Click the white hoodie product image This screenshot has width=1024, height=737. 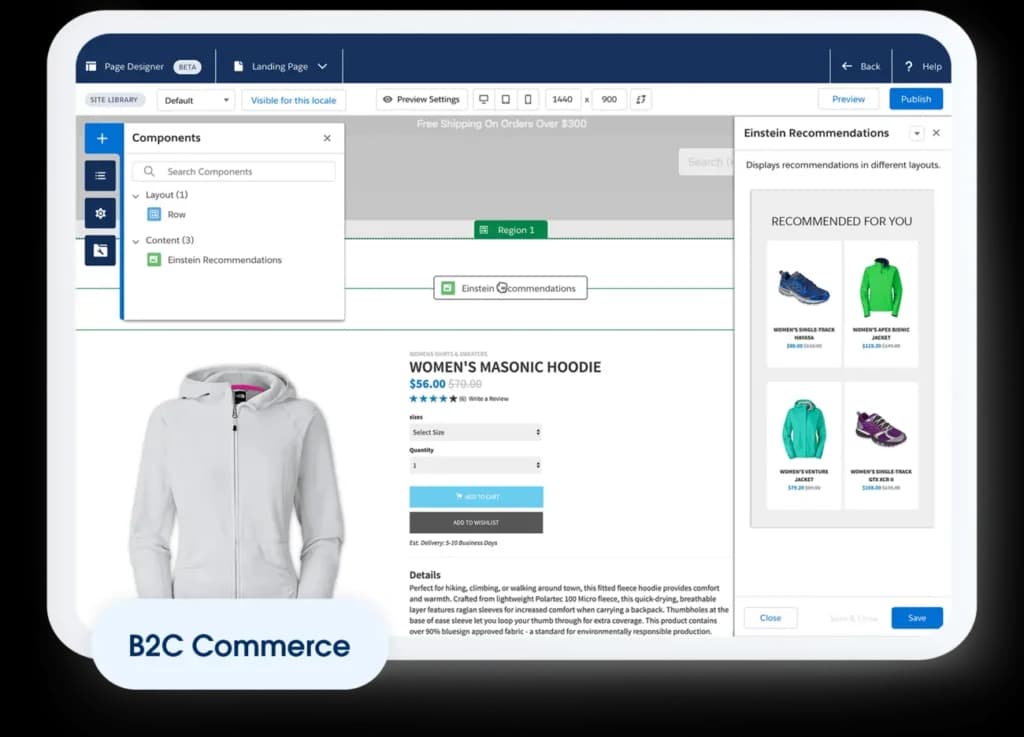(236, 482)
